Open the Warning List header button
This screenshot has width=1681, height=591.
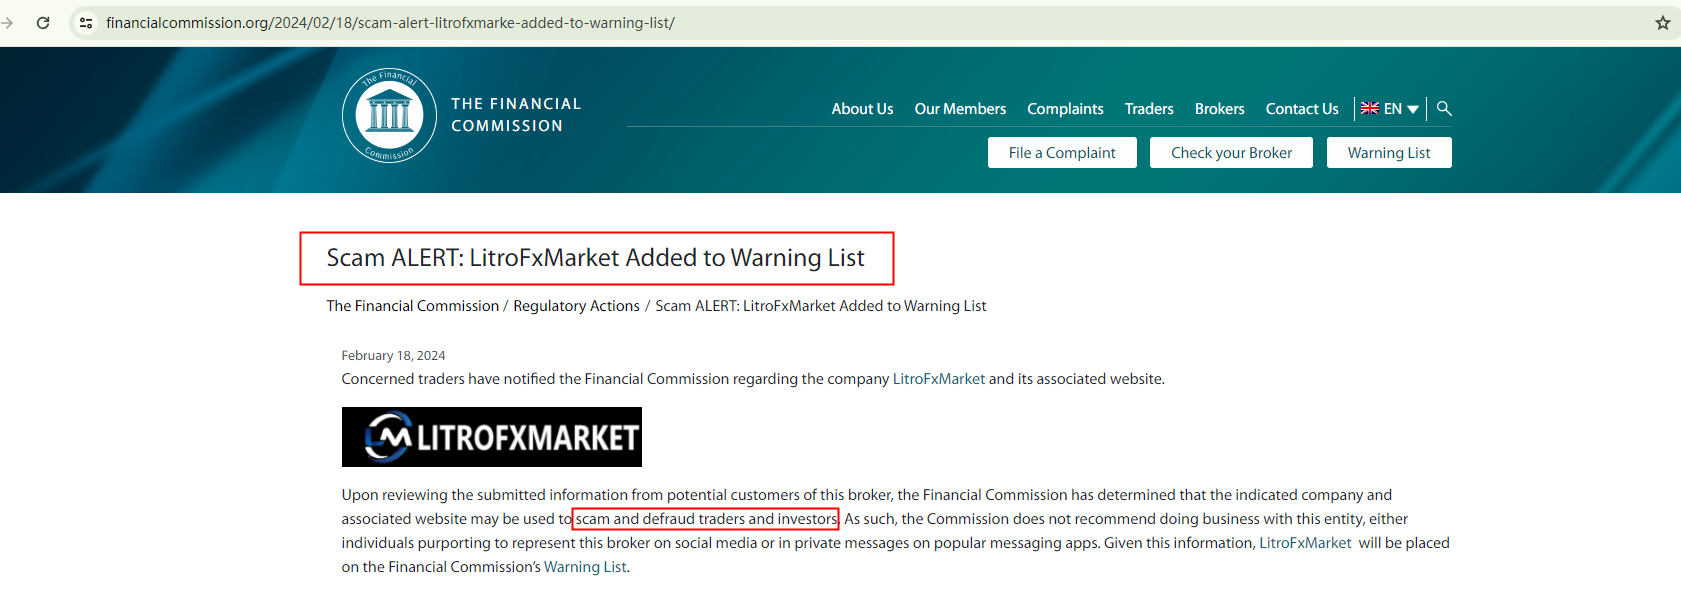point(1389,153)
